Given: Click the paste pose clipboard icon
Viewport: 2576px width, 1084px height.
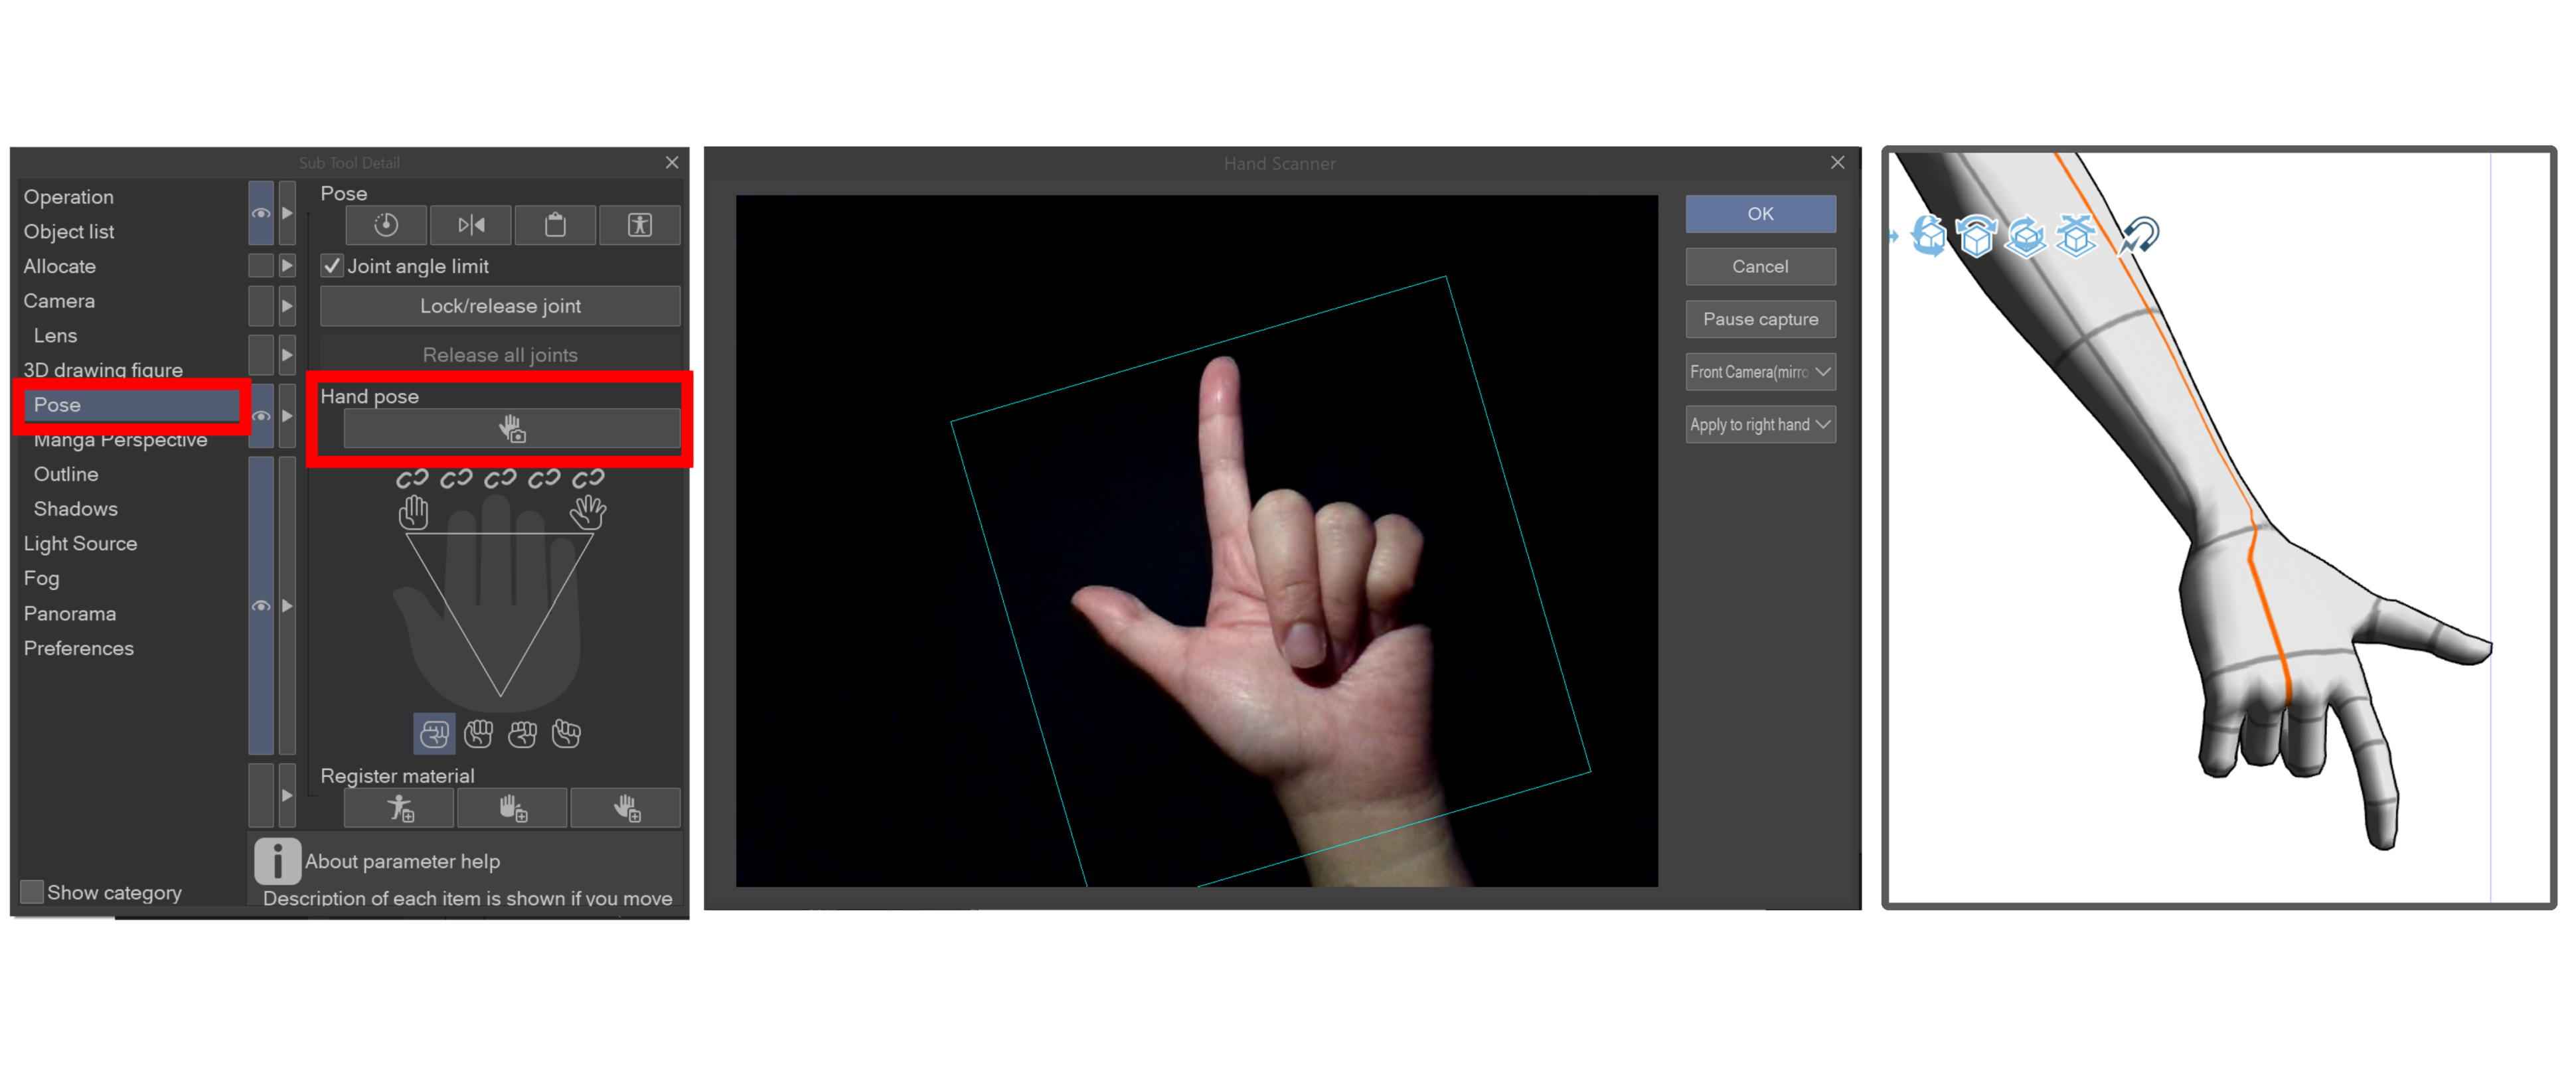Looking at the screenshot, I should pos(555,225).
